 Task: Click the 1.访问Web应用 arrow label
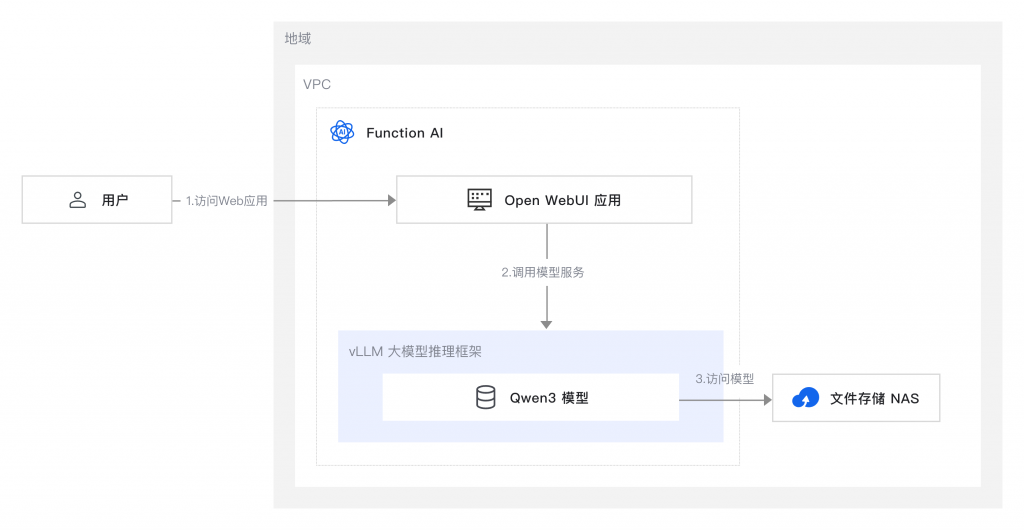[227, 201]
